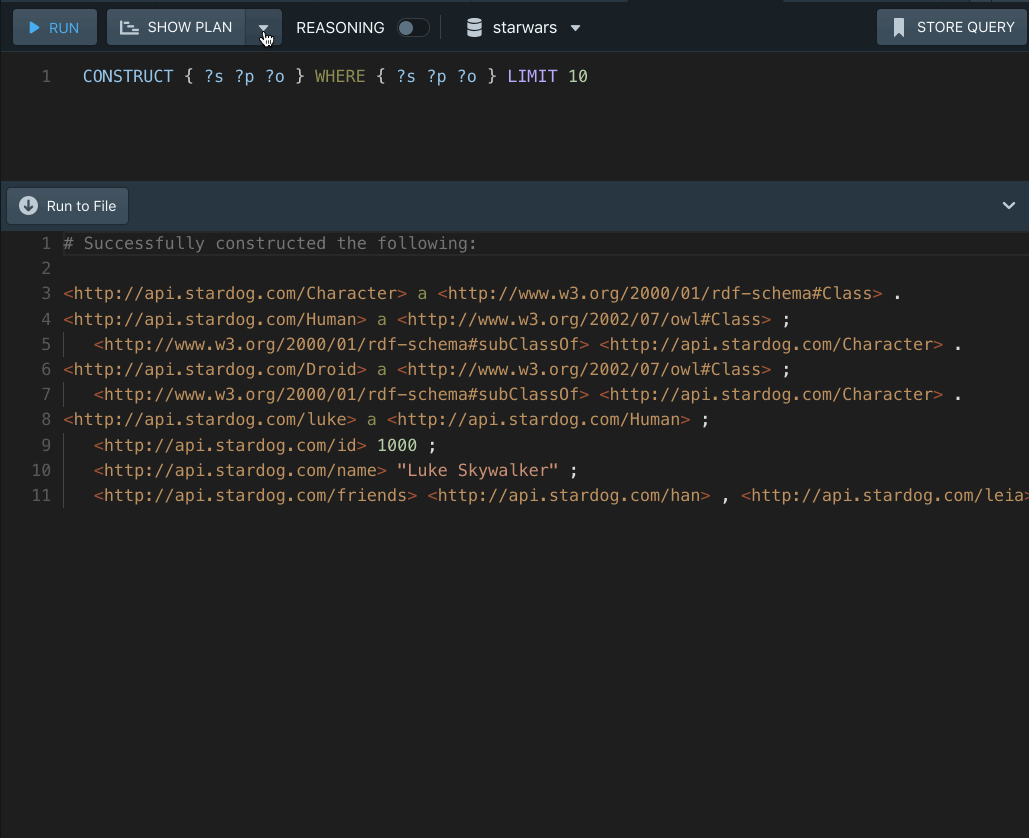1029x838 pixels.
Task: Click the api.stardog.com/Droid URI on line 6
Action: pyautogui.click(x=215, y=369)
